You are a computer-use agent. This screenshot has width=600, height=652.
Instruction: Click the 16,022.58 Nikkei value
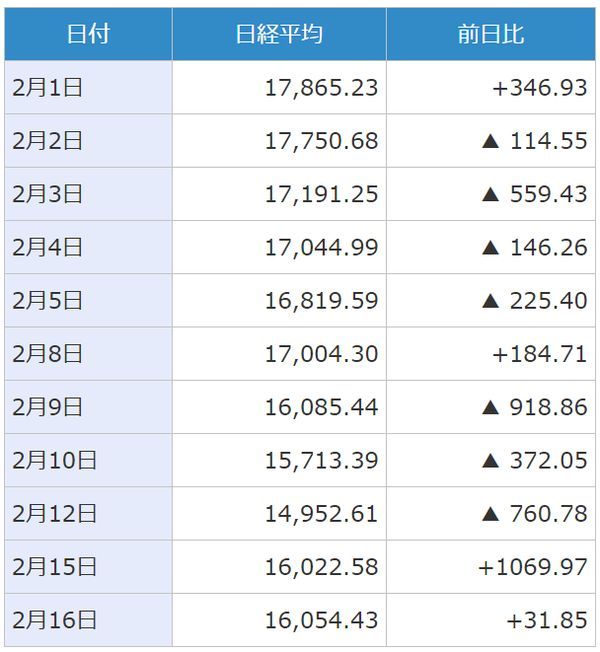pyautogui.click(x=321, y=567)
